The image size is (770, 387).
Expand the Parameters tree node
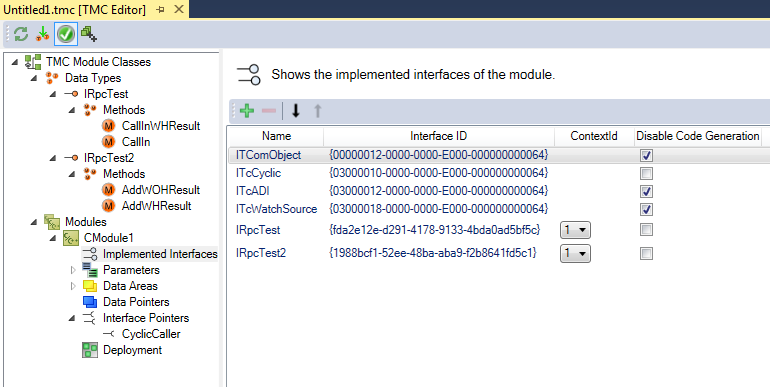coord(73,270)
